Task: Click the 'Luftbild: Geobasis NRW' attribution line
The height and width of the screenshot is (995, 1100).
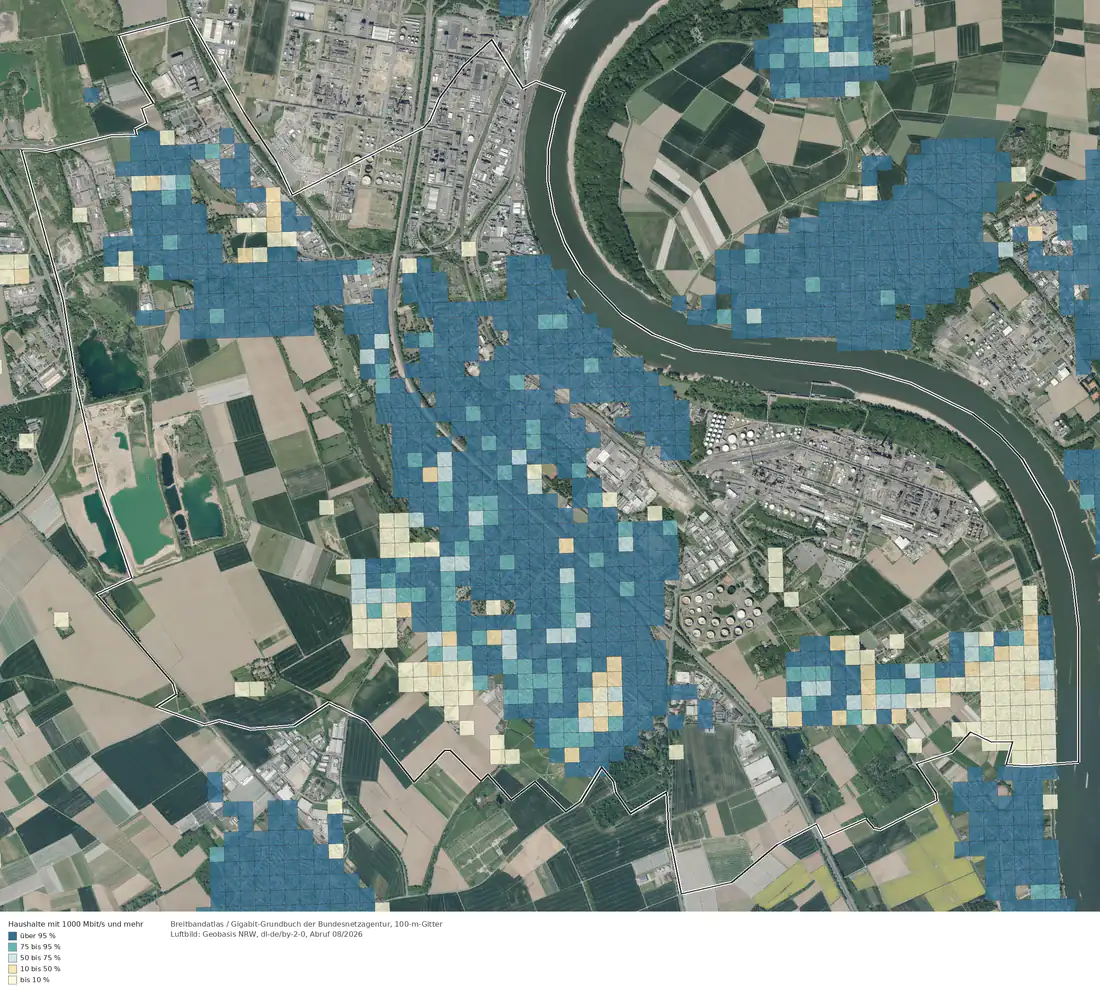Action: (266, 934)
